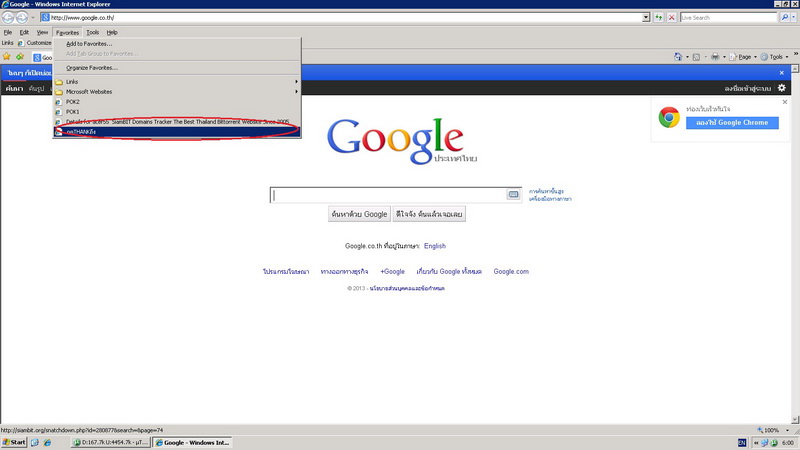
Task: Open the +Google link
Action: (392, 271)
